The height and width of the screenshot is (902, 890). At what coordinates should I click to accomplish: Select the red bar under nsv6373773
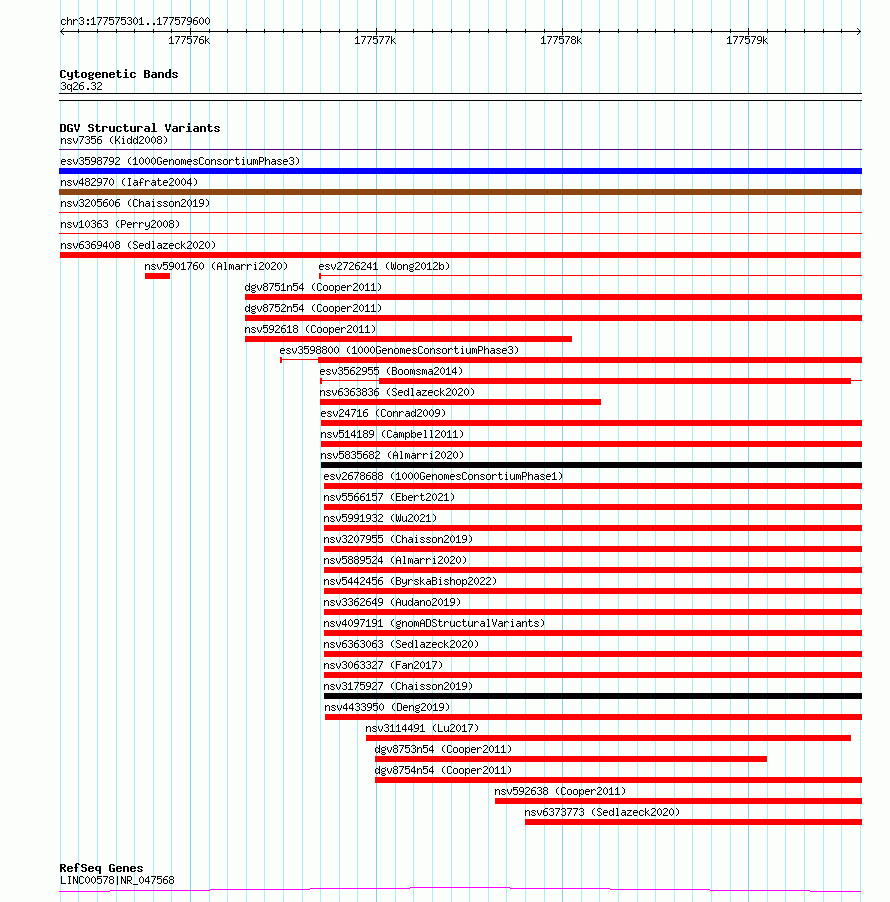pyautogui.click(x=693, y=822)
